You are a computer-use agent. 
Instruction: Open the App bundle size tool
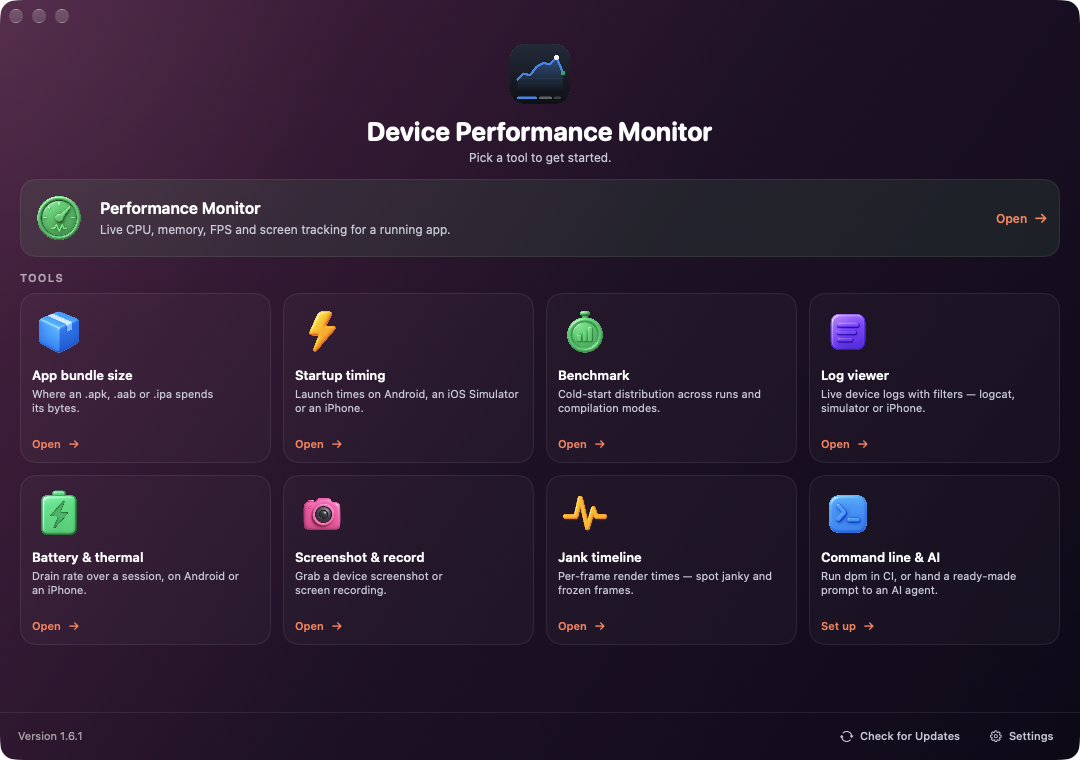pyautogui.click(x=56, y=444)
